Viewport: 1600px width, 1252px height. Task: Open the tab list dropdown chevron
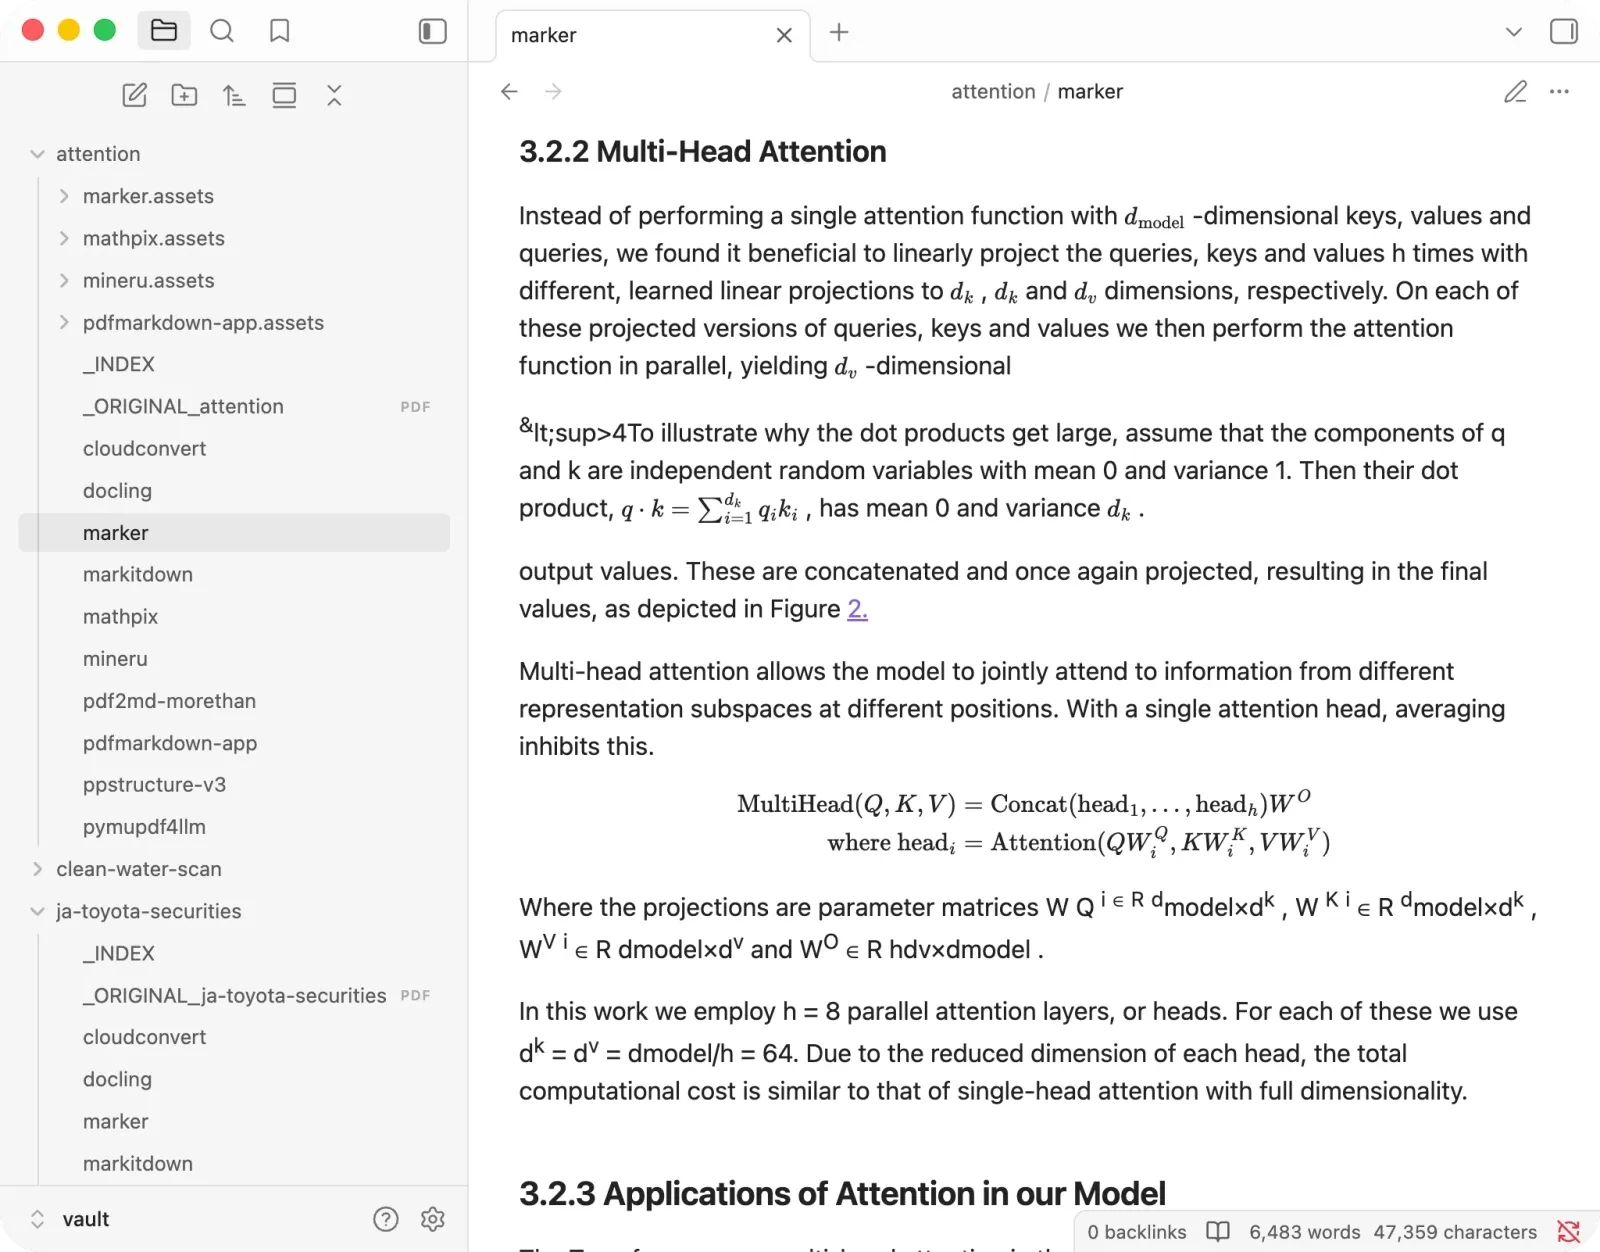[1514, 32]
